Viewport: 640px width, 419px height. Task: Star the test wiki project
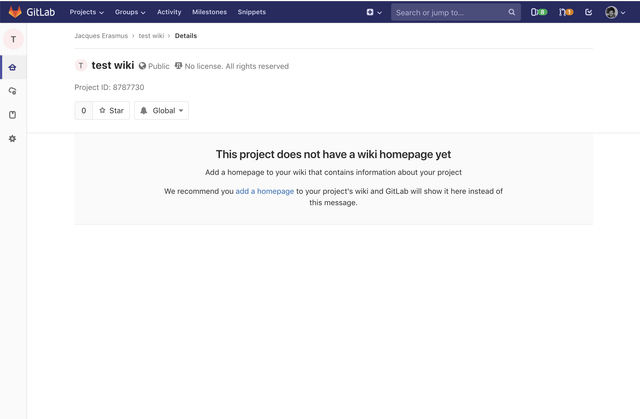pos(111,111)
